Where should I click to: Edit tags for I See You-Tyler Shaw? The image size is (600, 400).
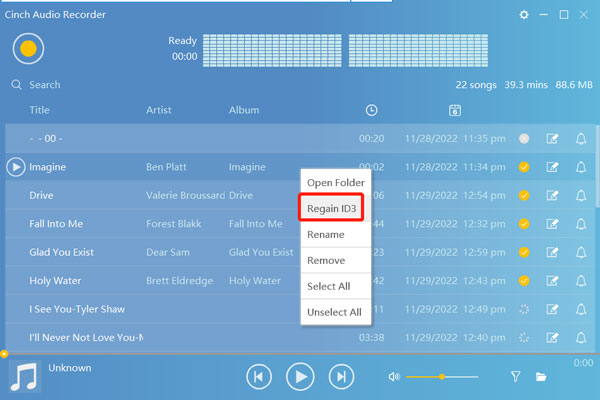coord(552,309)
